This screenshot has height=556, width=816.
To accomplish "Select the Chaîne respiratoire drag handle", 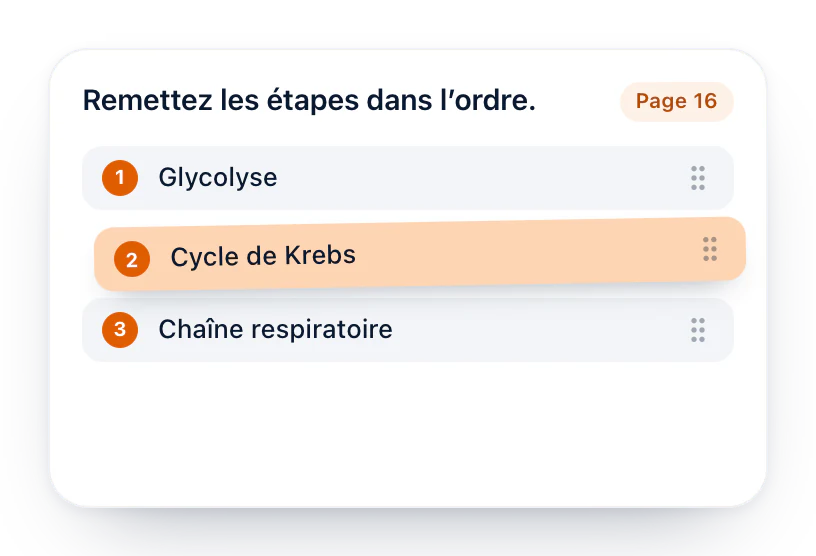I will pyautogui.click(x=698, y=330).
